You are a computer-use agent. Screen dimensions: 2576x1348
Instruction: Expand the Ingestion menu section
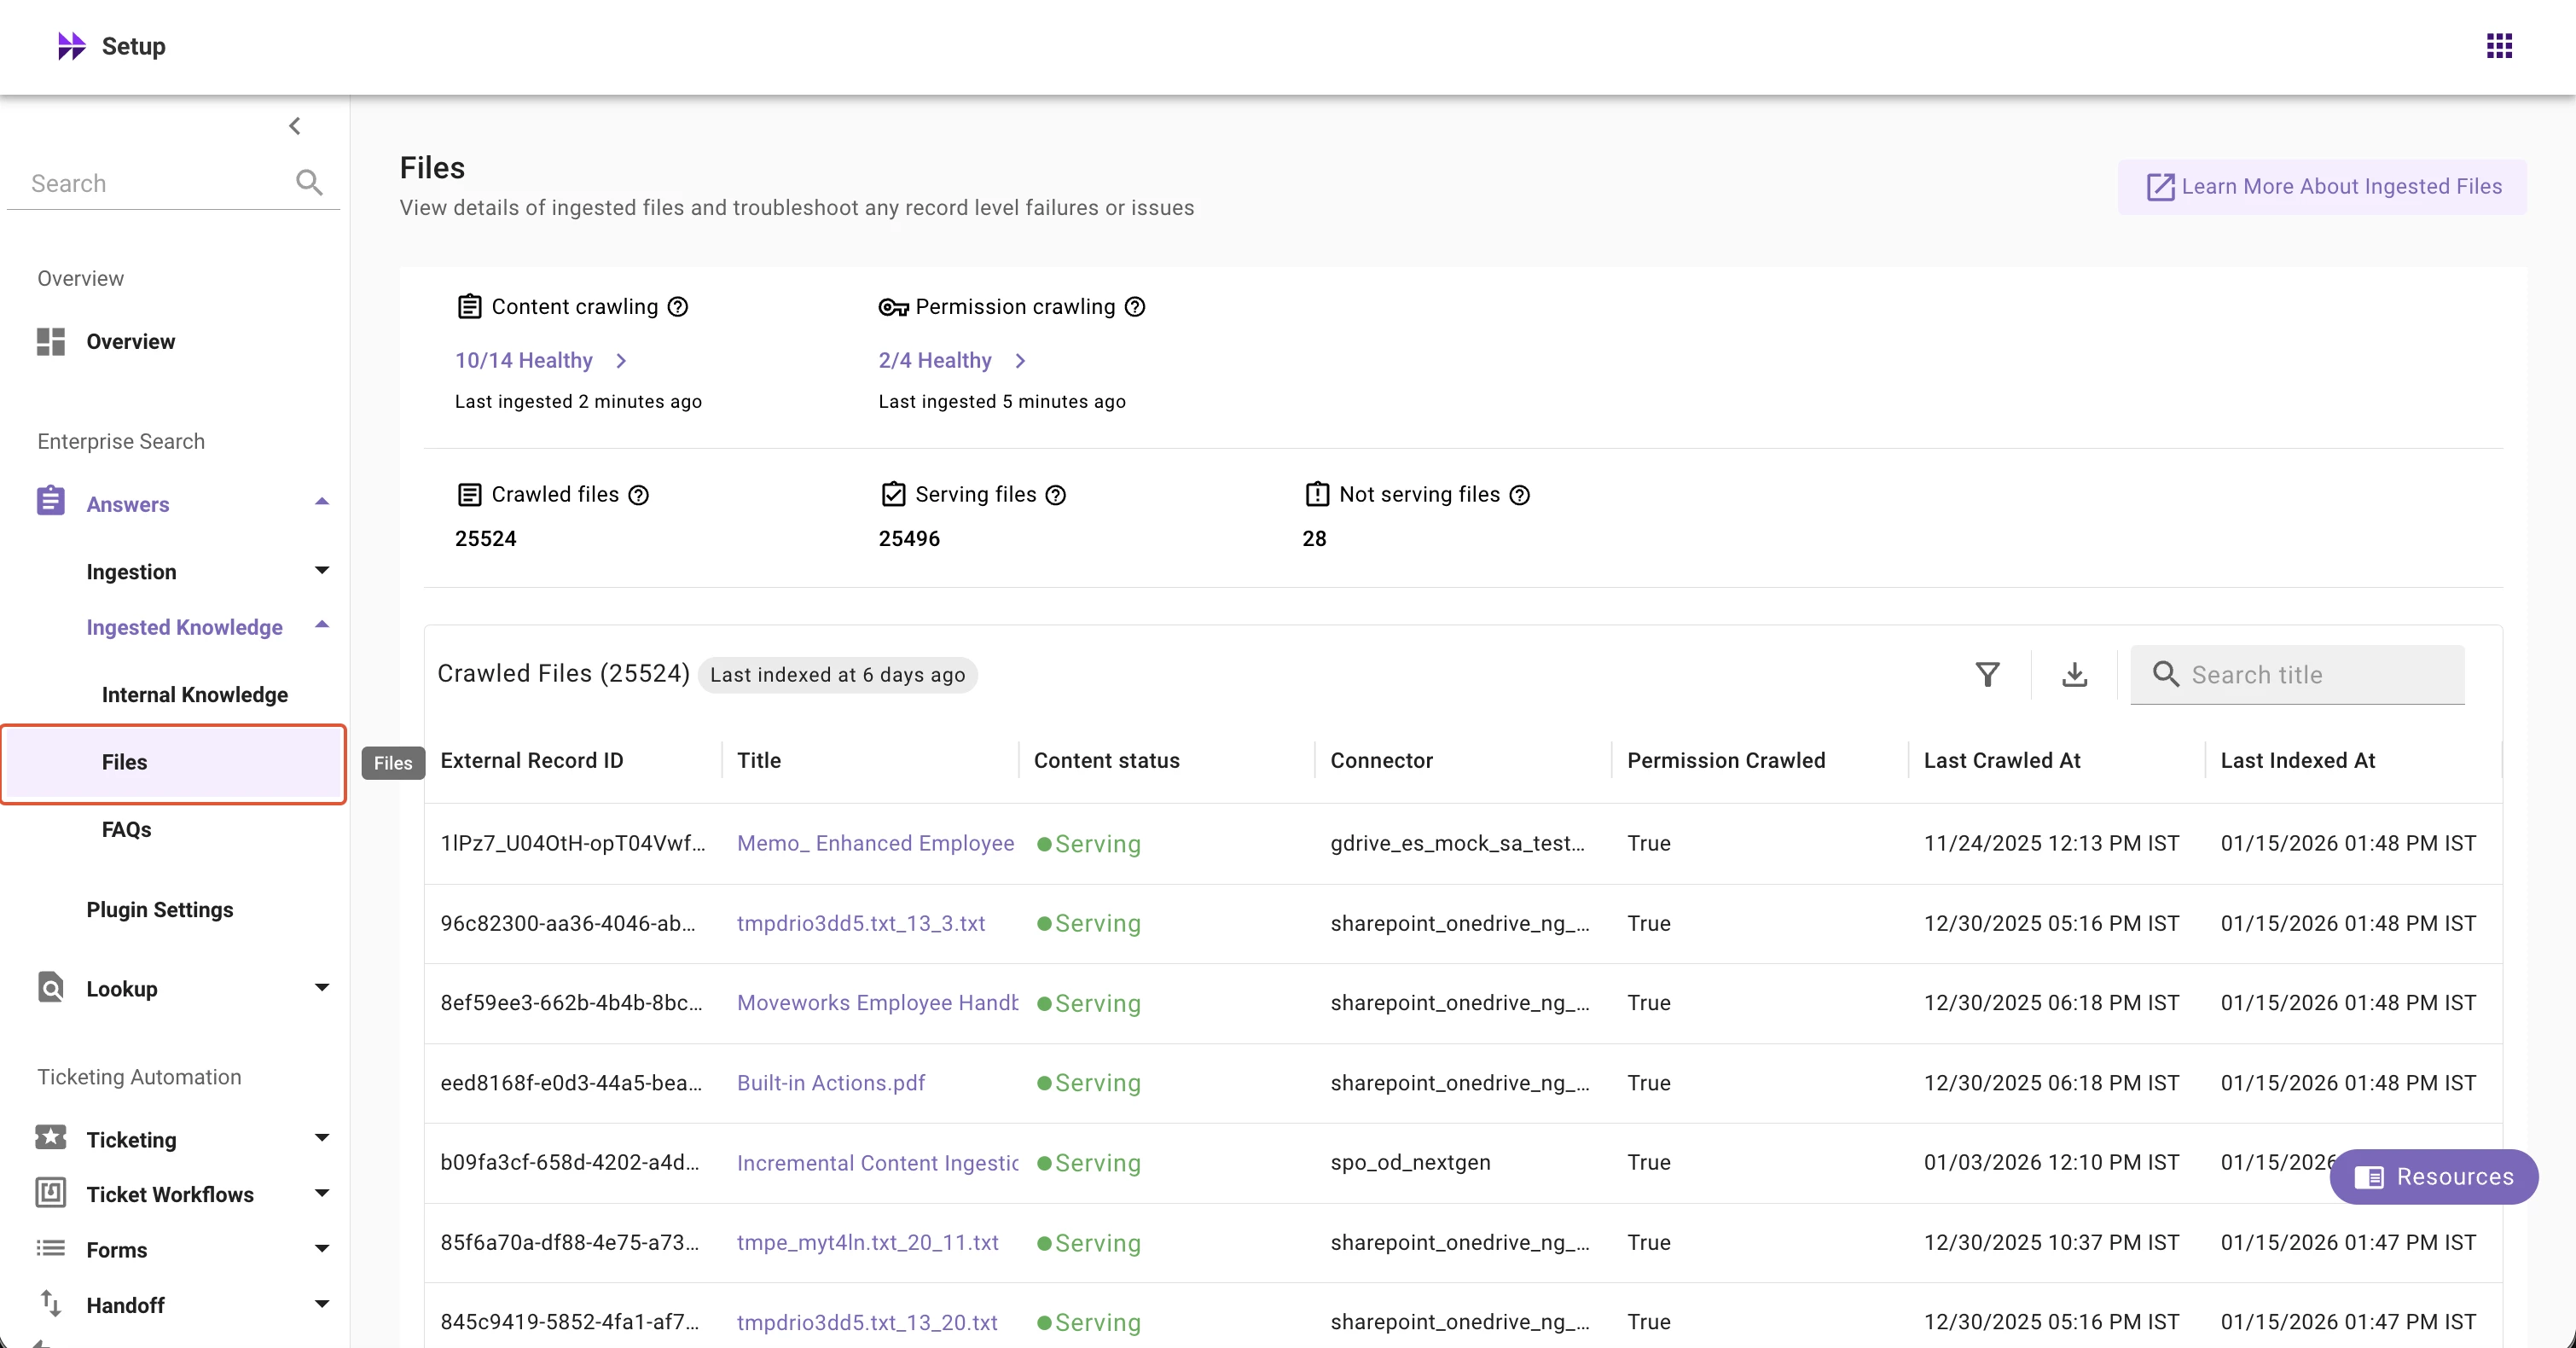(x=322, y=571)
